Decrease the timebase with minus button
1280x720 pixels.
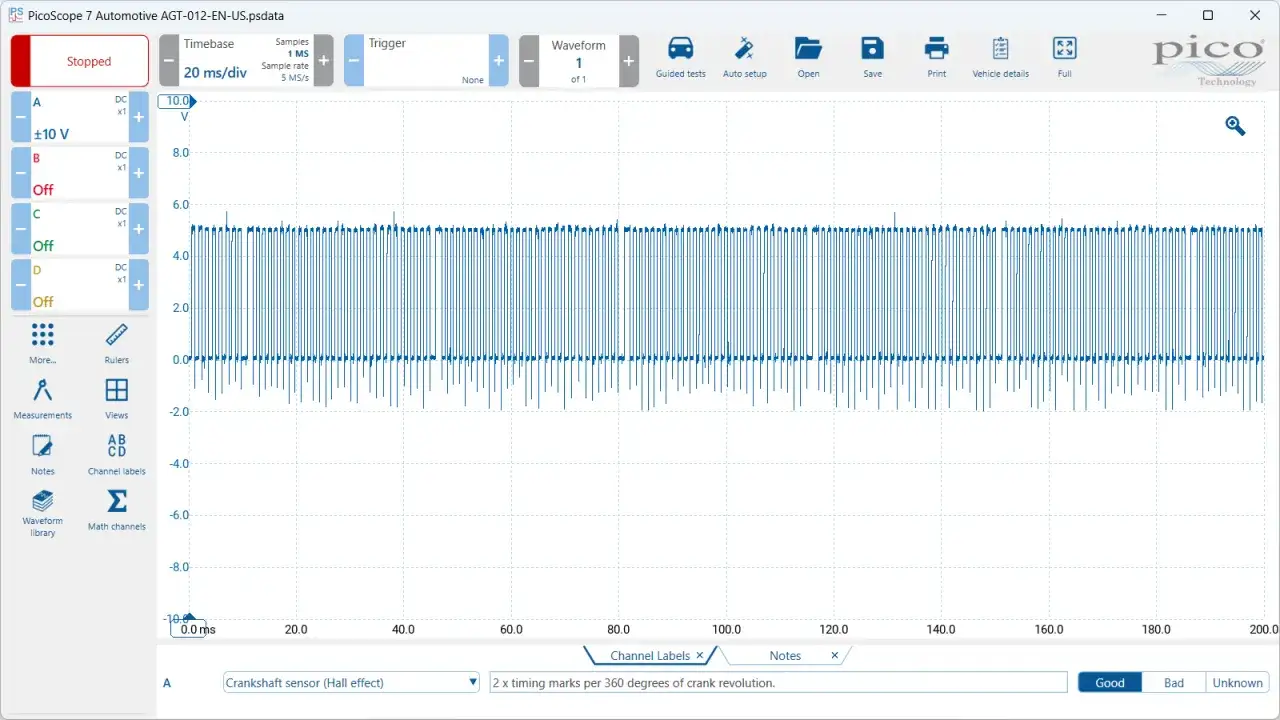[169, 61]
